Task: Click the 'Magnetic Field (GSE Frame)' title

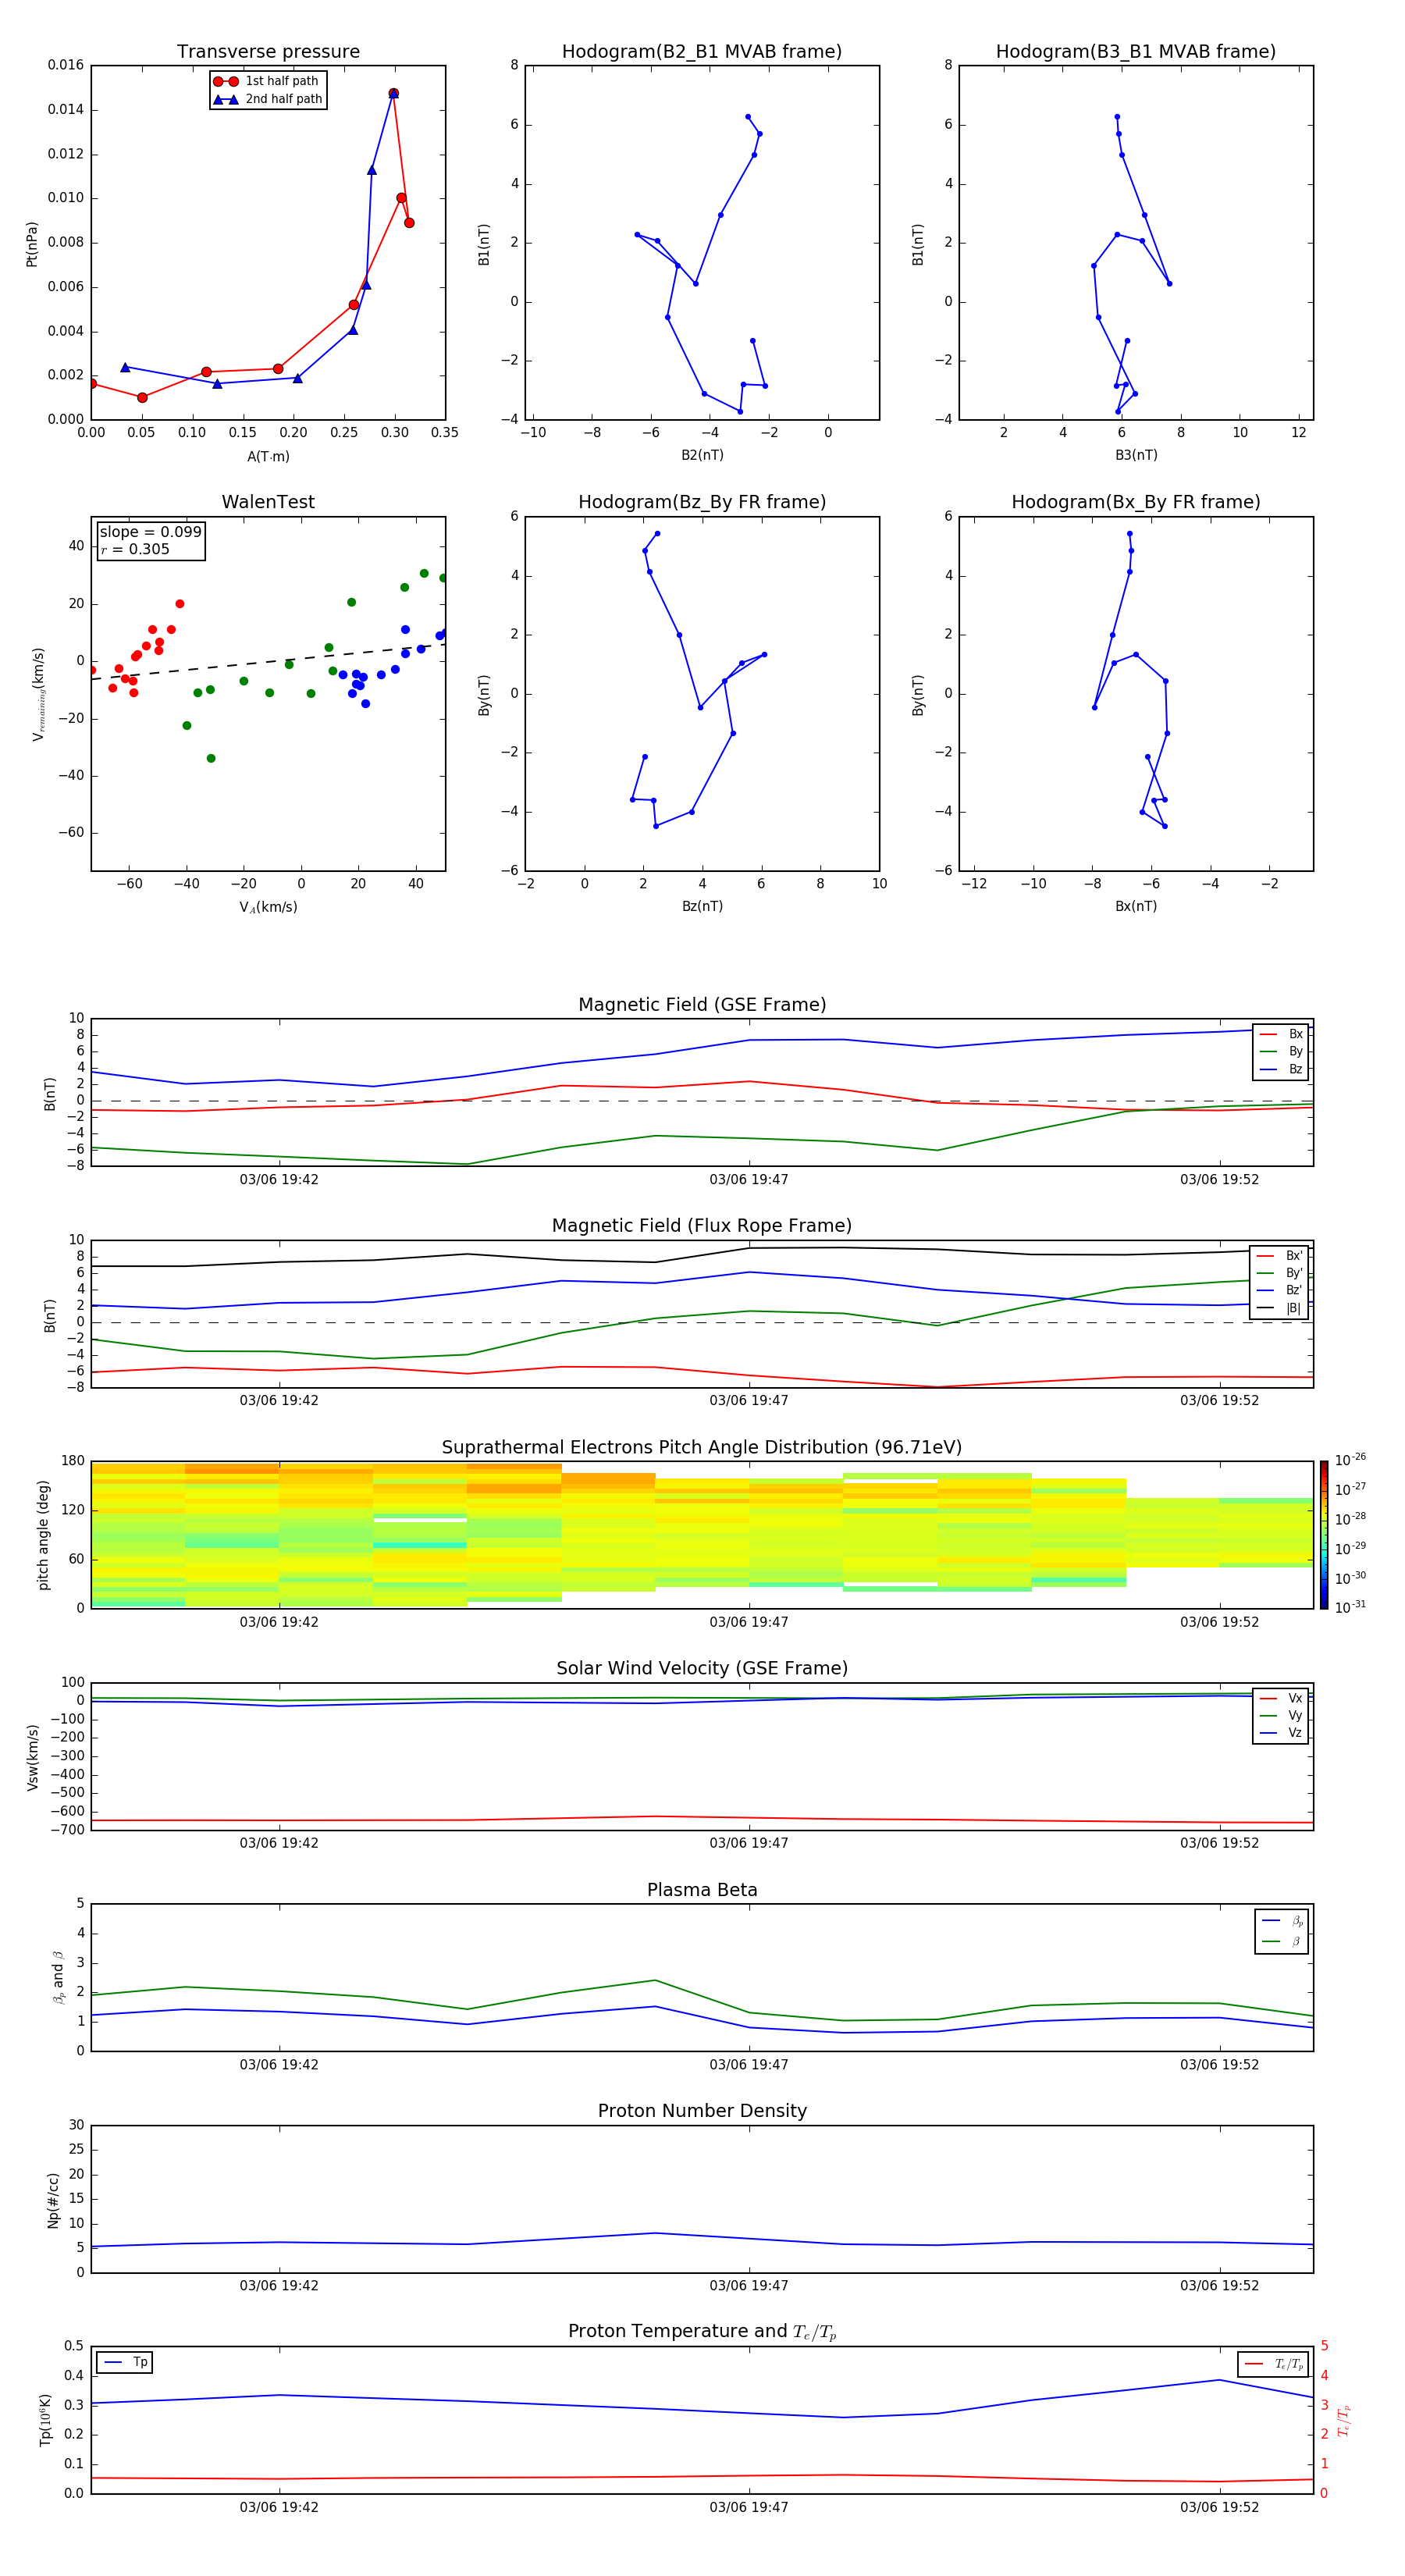Action: click(702, 1005)
